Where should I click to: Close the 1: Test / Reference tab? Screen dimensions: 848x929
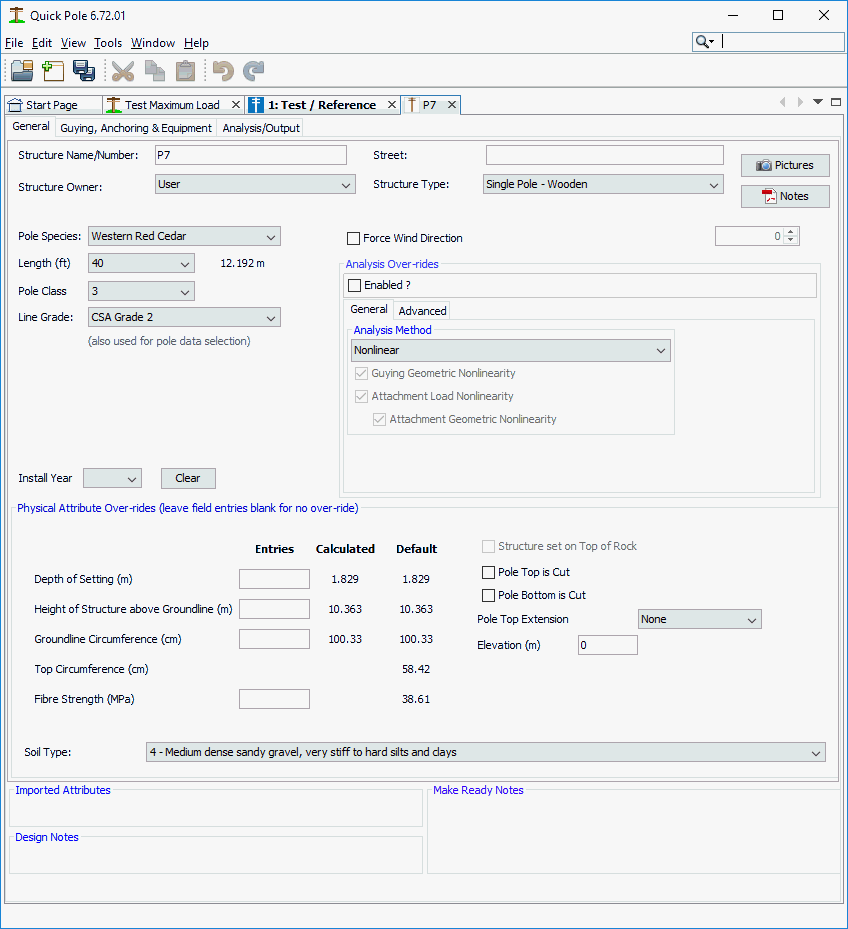pyautogui.click(x=392, y=104)
